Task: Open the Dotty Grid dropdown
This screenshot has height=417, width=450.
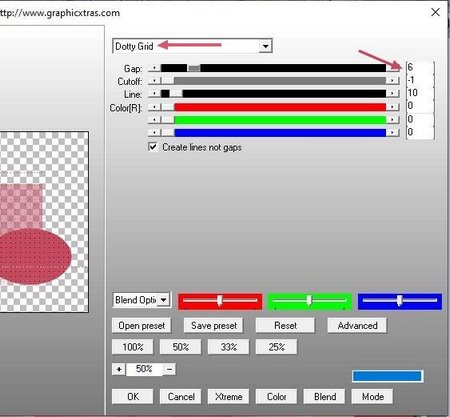Action: tap(265, 46)
